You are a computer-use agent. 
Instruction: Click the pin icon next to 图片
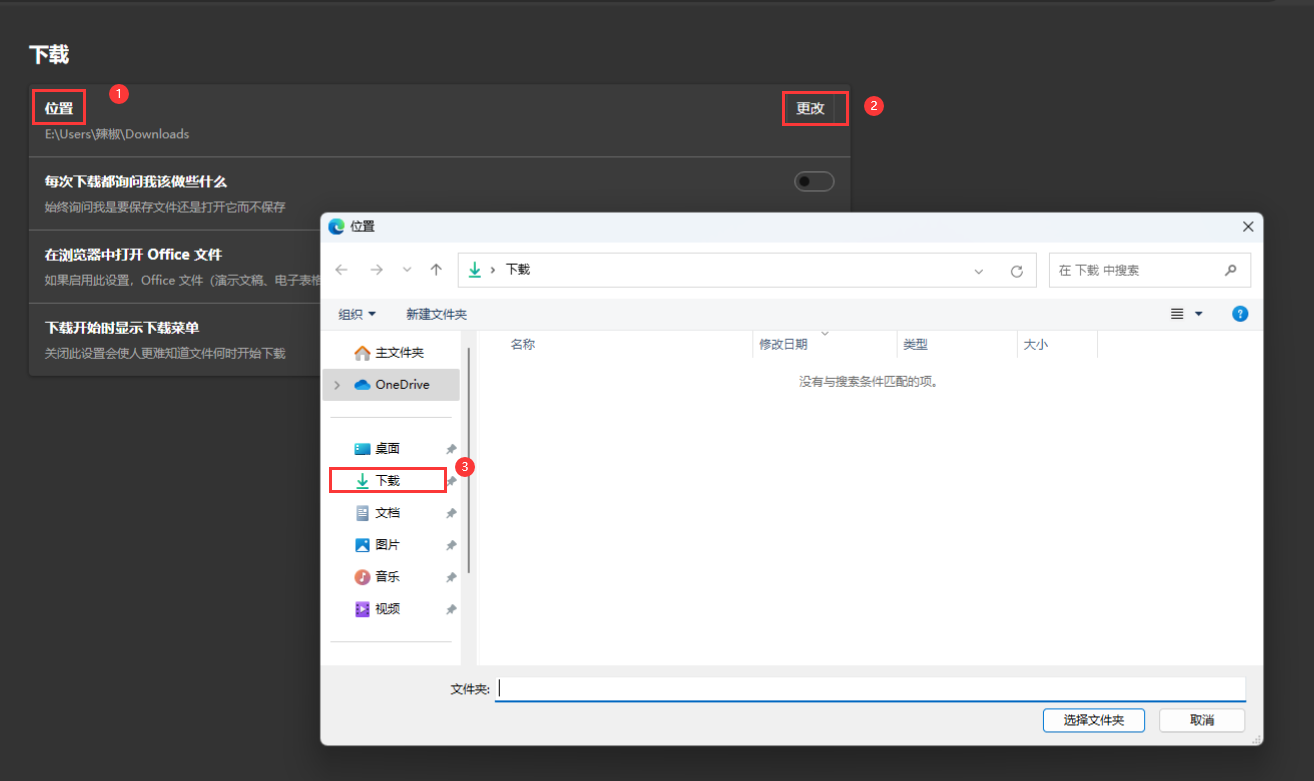click(451, 546)
